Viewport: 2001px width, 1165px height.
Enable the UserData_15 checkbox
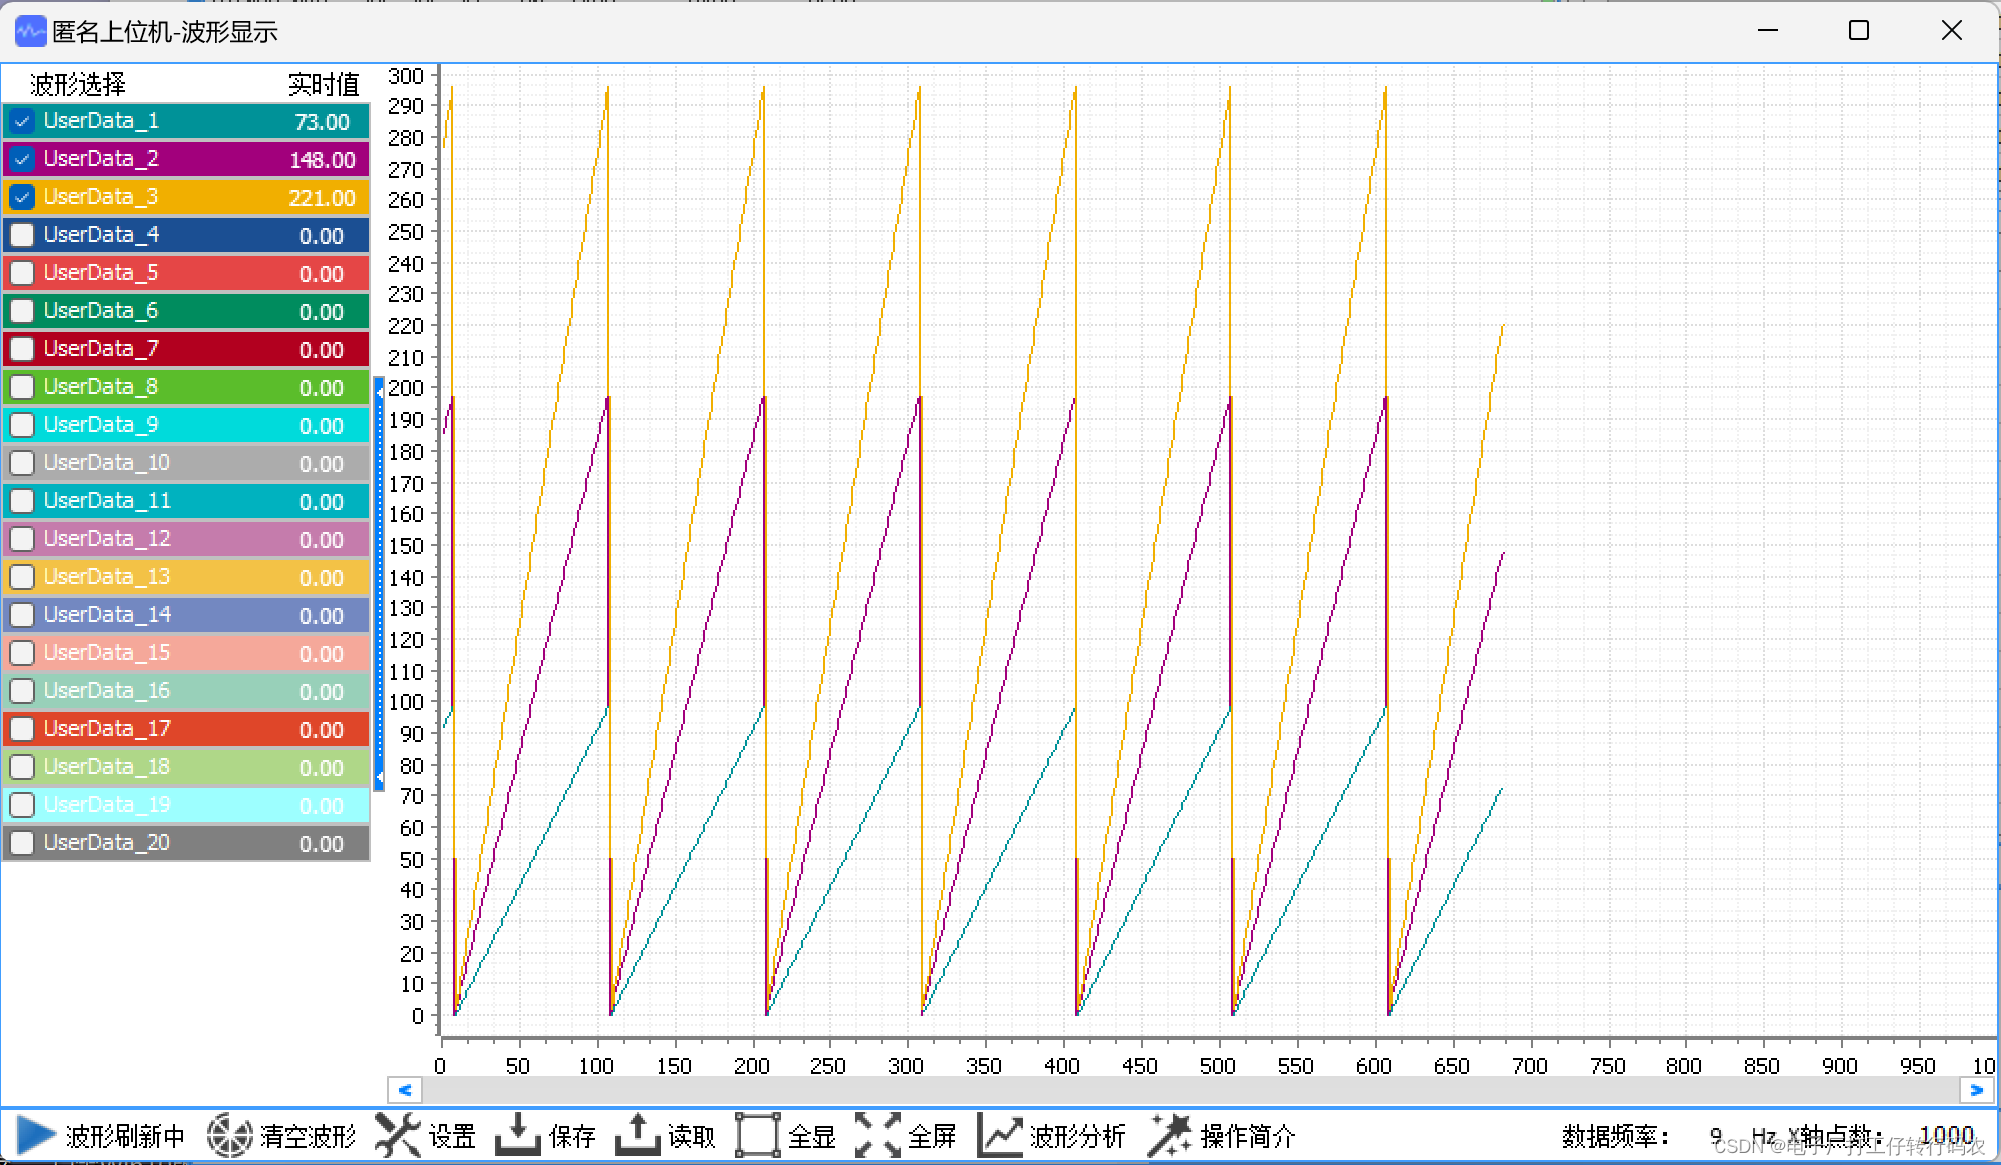tap(22, 653)
